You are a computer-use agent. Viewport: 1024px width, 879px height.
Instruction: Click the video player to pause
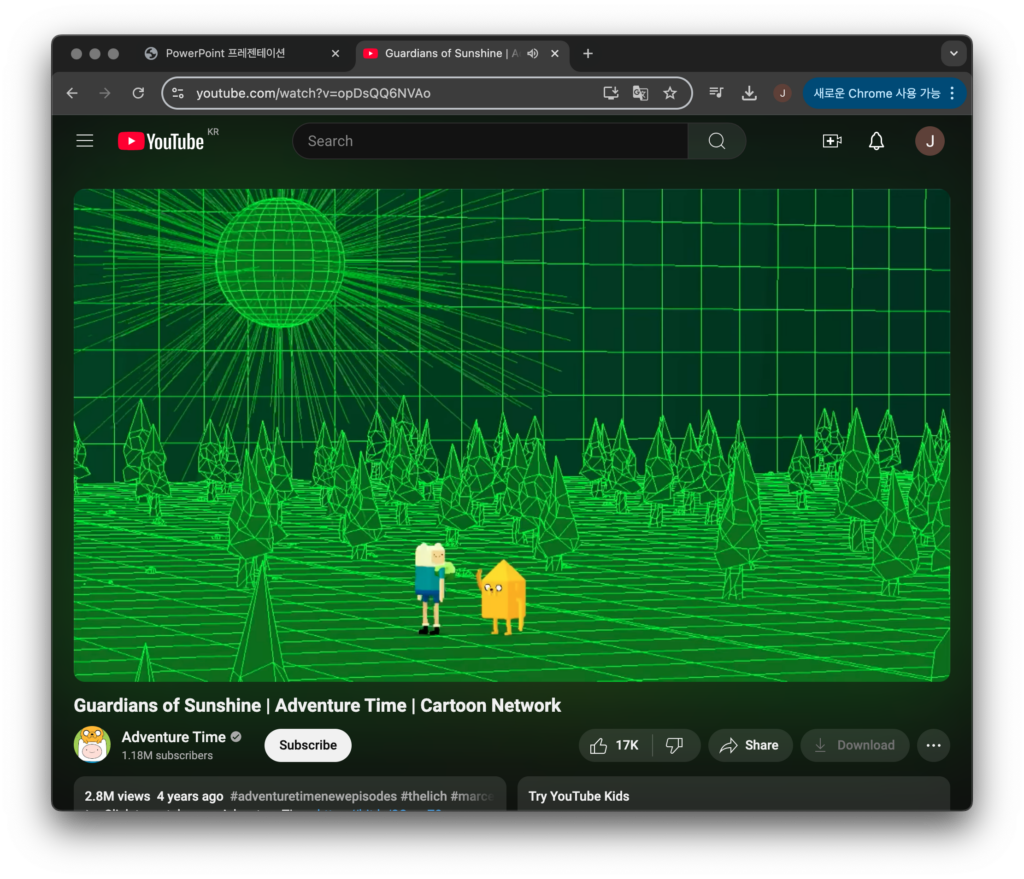(x=511, y=435)
